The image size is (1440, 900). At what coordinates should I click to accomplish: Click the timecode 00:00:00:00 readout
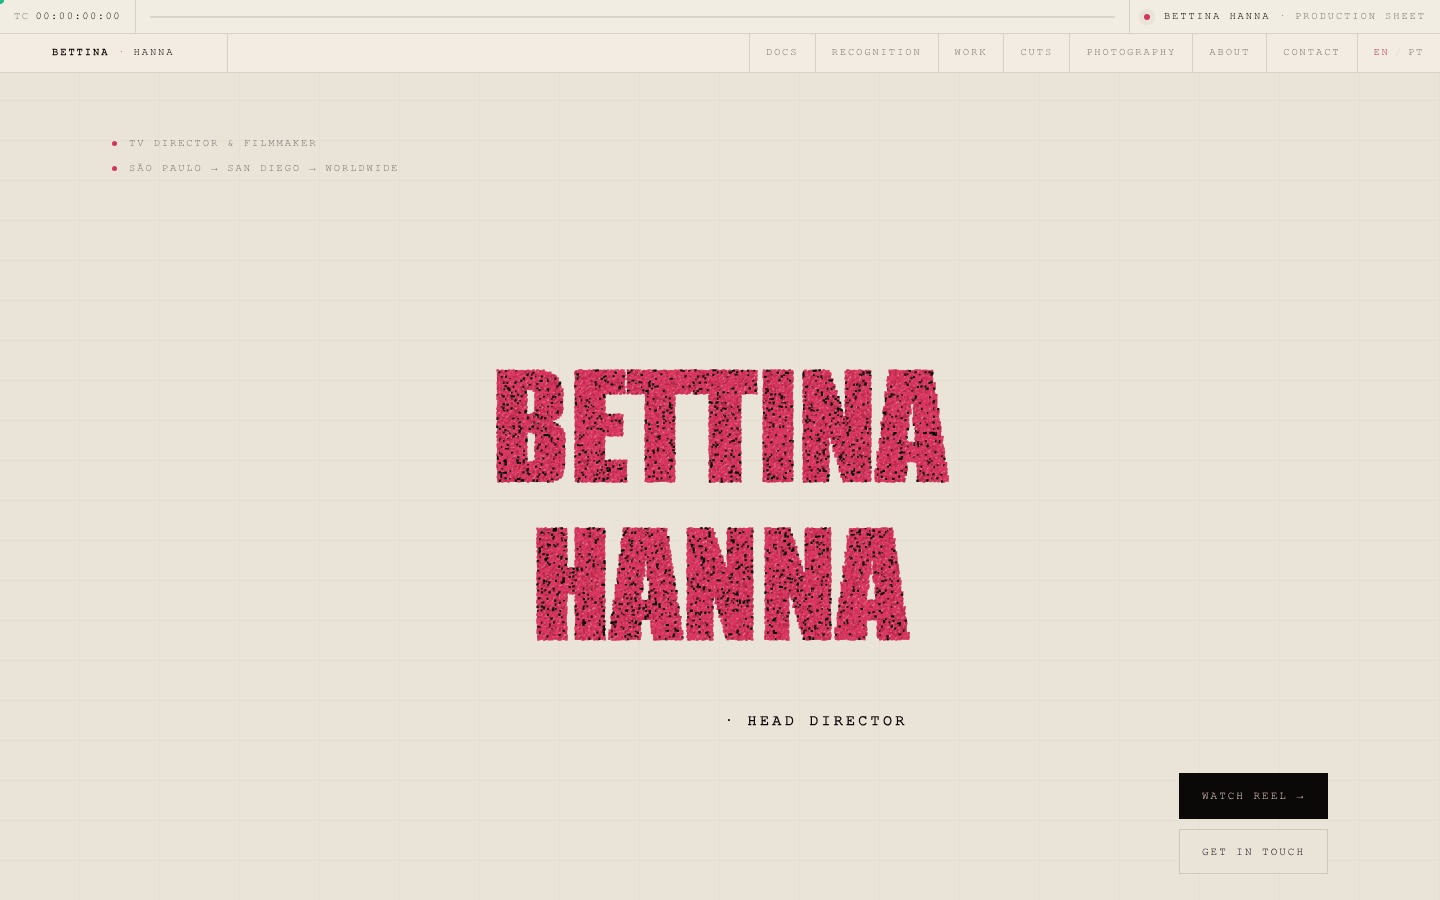78,17
